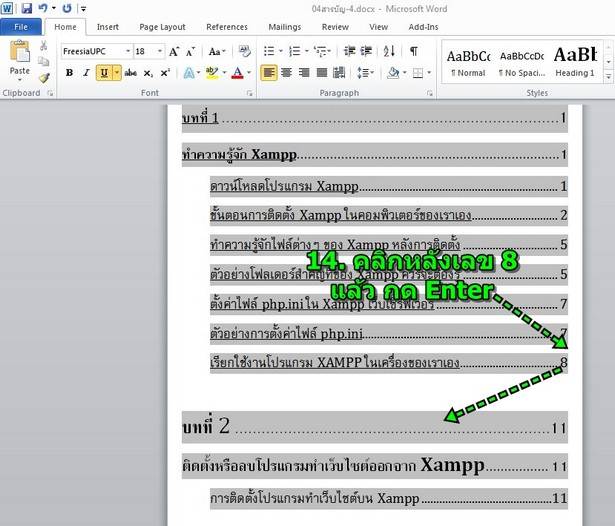Open the Mailings tab

[x=285, y=27]
